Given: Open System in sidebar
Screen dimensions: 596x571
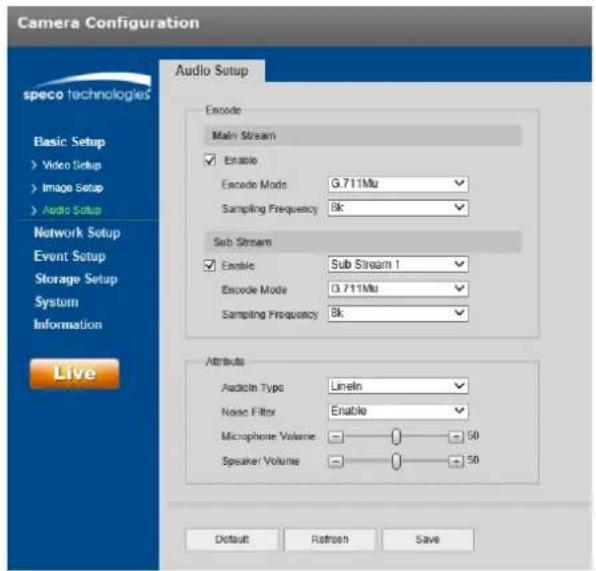Looking at the screenshot, I should (x=57, y=302).
